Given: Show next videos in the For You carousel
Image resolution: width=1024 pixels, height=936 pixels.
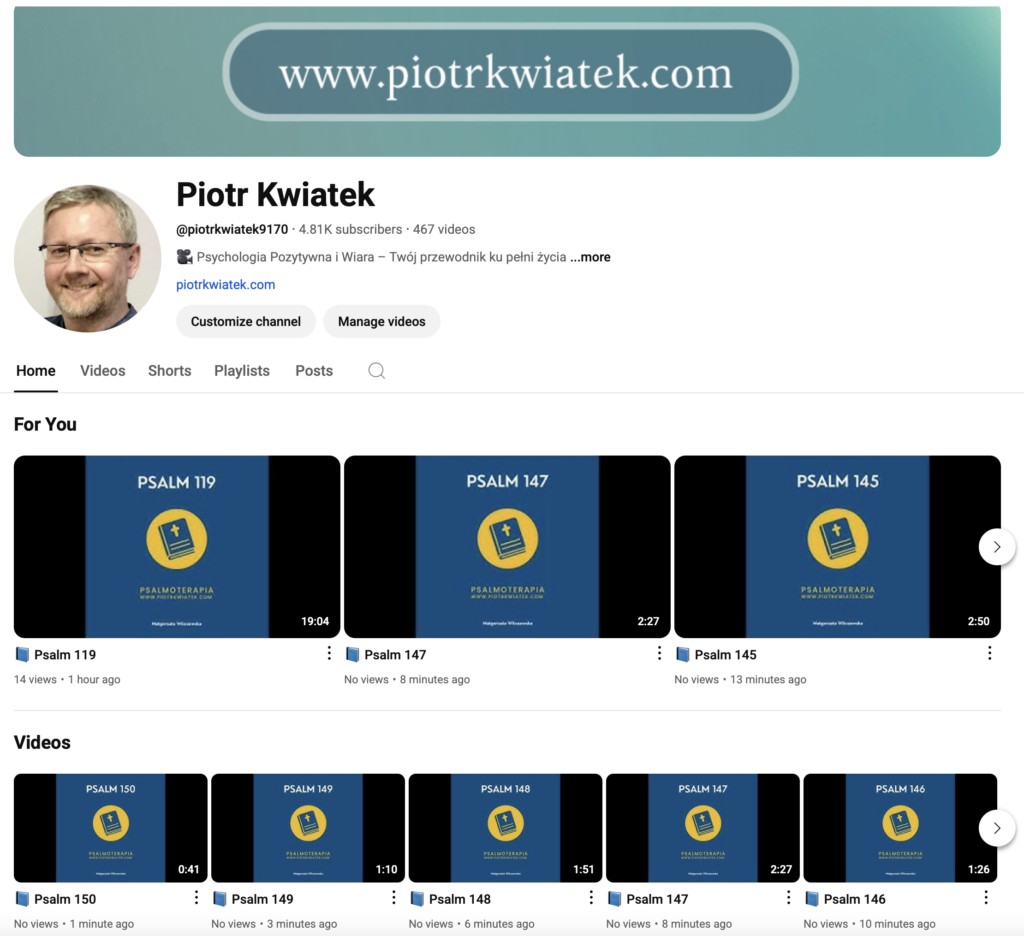Looking at the screenshot, I should click(x=997, y=547).
